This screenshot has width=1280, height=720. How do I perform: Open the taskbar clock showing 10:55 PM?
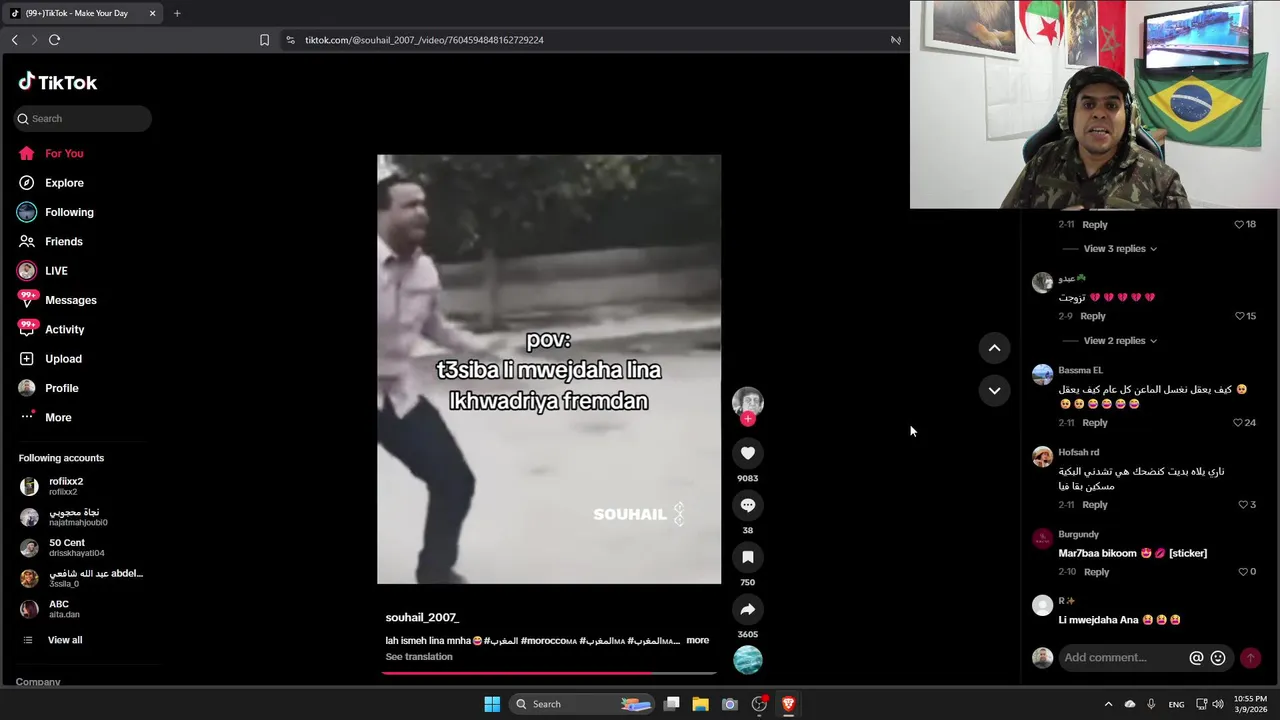(x=1250, y=704)
